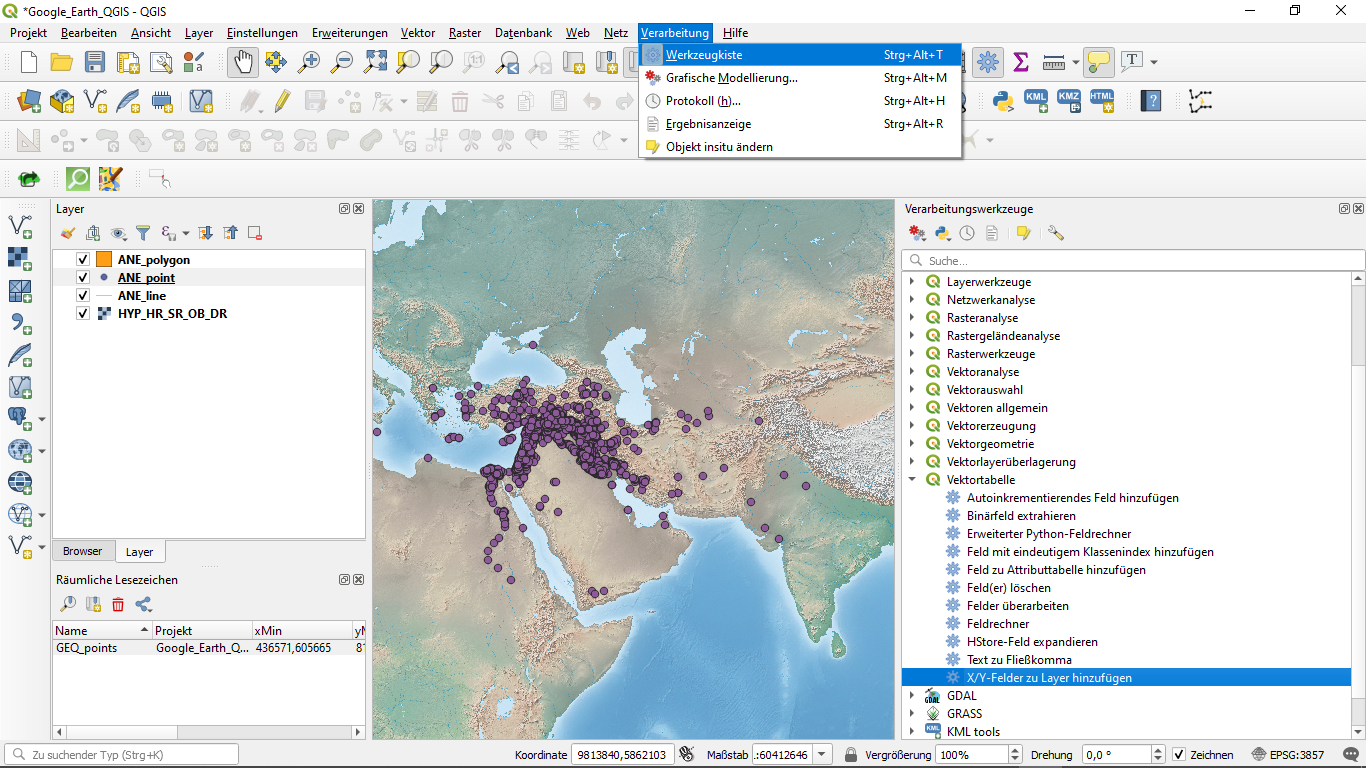Screen dimensions: 1366x768
Task: Click the KML import toolbar icon
Action: click(1036, 100)
